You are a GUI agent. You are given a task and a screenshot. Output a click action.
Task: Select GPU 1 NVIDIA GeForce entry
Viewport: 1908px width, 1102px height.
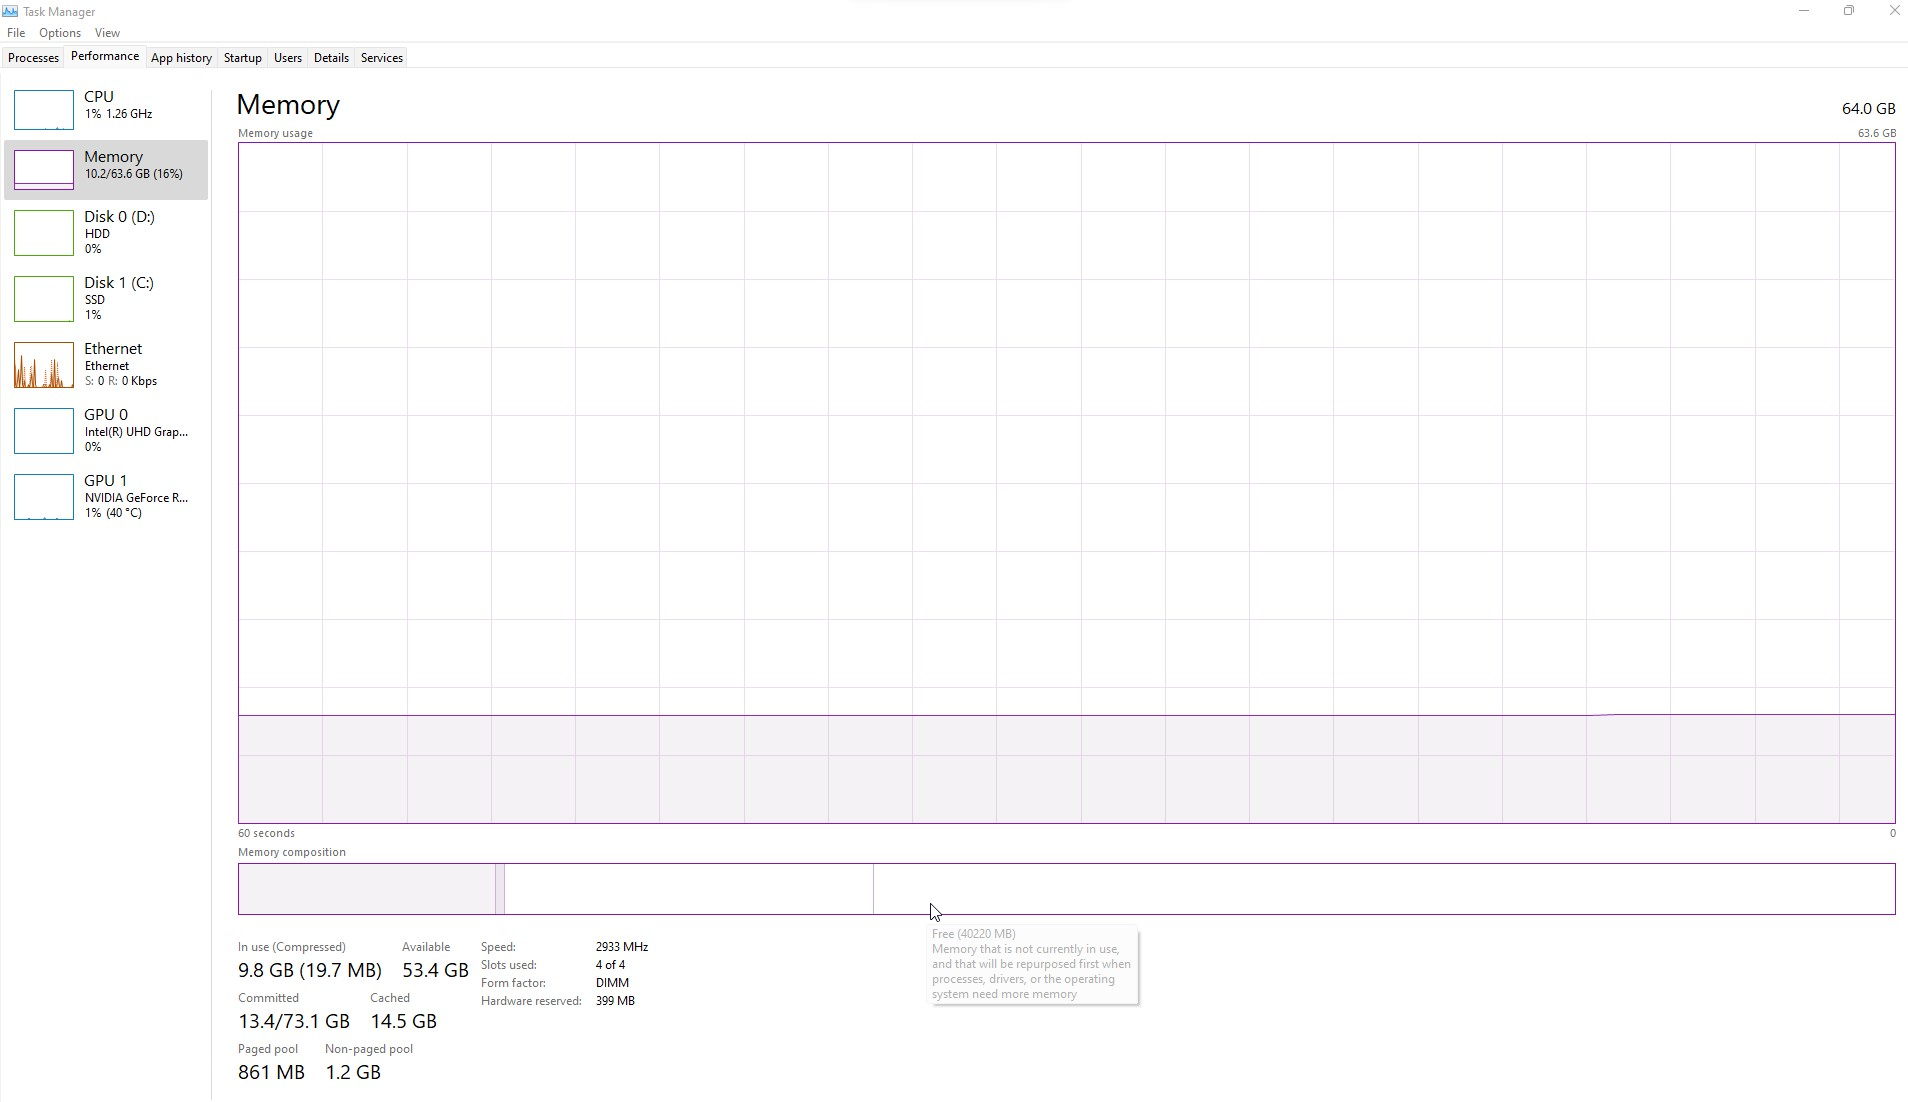click(106, 497)
